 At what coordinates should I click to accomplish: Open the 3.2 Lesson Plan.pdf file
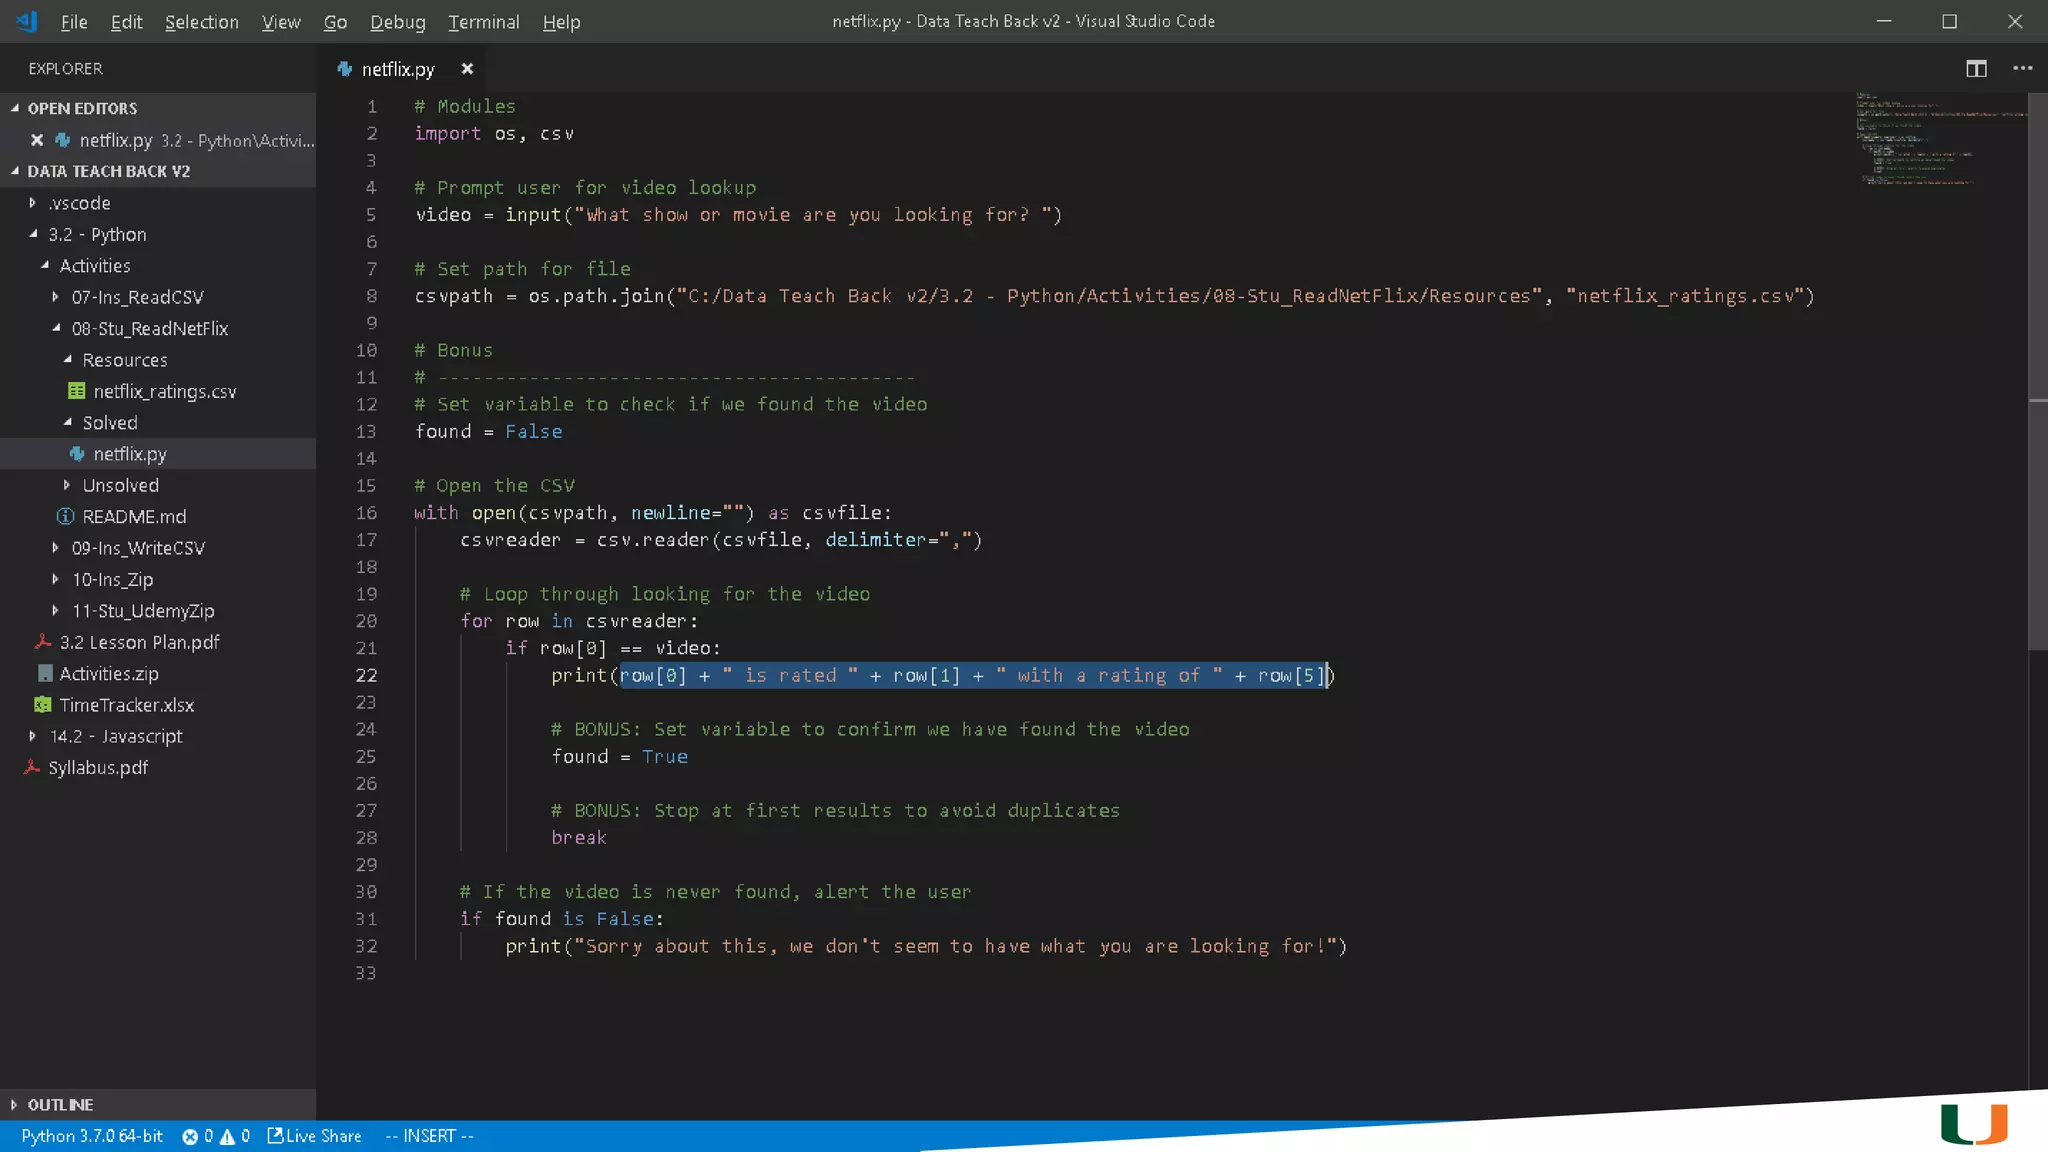tap(139, 642)
